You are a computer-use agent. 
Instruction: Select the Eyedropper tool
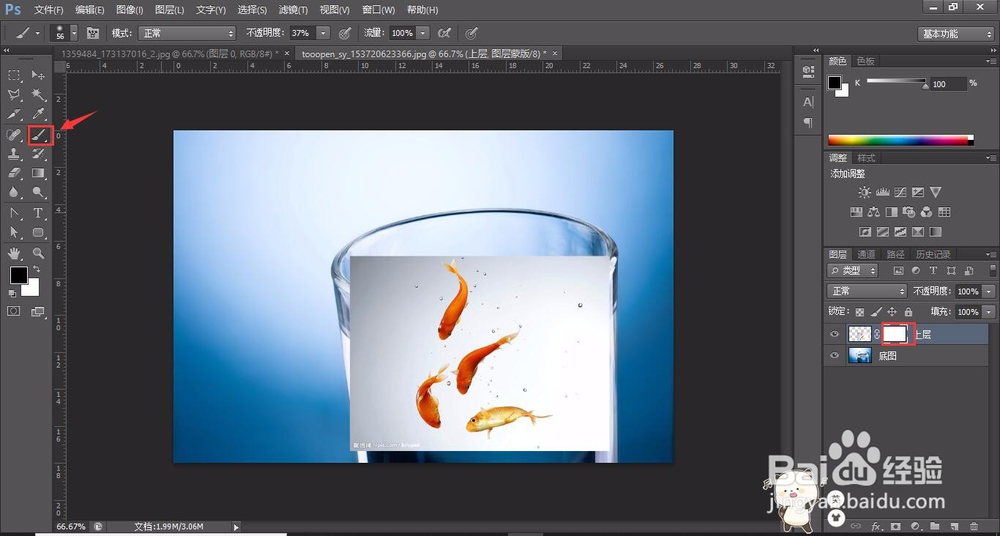click(x=38, y=115)
